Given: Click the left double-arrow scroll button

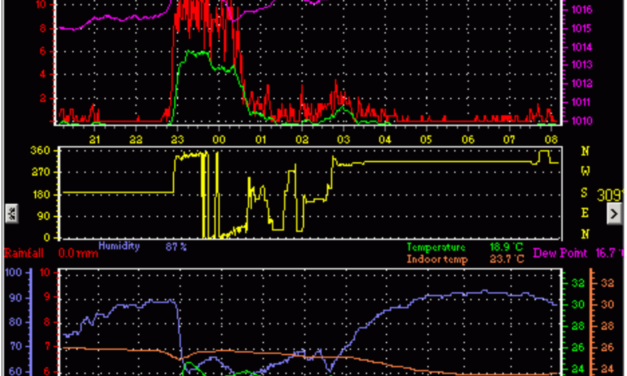Looking at the screenshot, I should coord(12,214).
